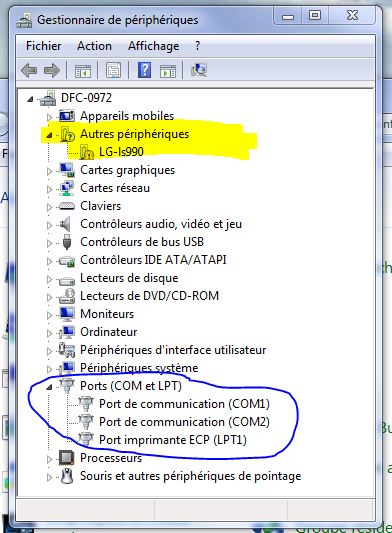Expand the Ordinateur node

point(50,333)
